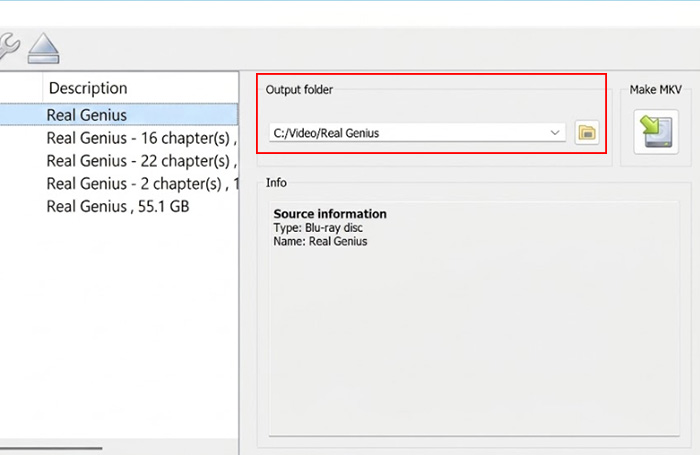
Task: Select Real Genius - 16 chapter(s) title
Action: point(141,138)
